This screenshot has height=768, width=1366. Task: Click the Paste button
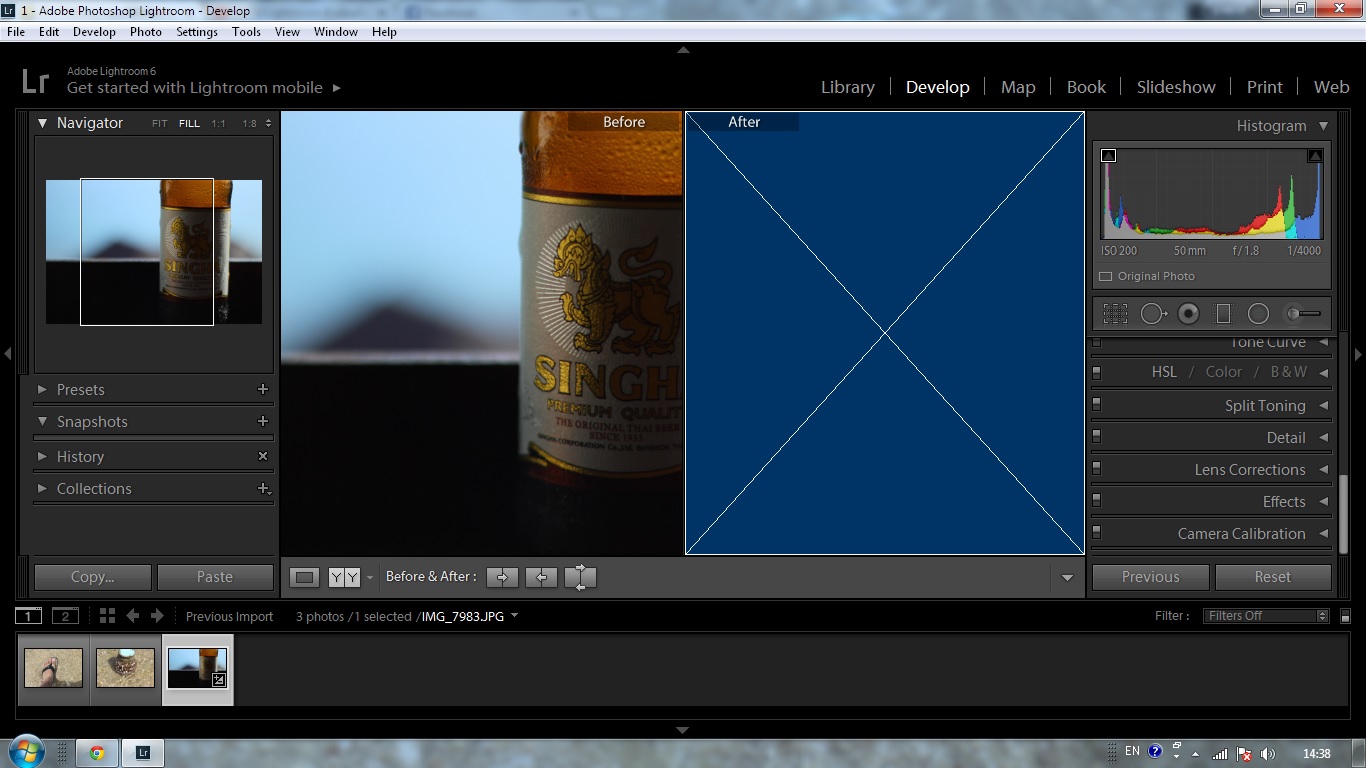click(215, 577)
